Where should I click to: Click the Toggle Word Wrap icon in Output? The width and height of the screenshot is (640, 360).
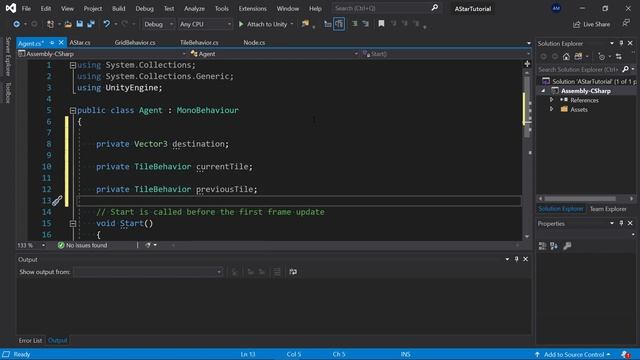(x=293, y=272)
